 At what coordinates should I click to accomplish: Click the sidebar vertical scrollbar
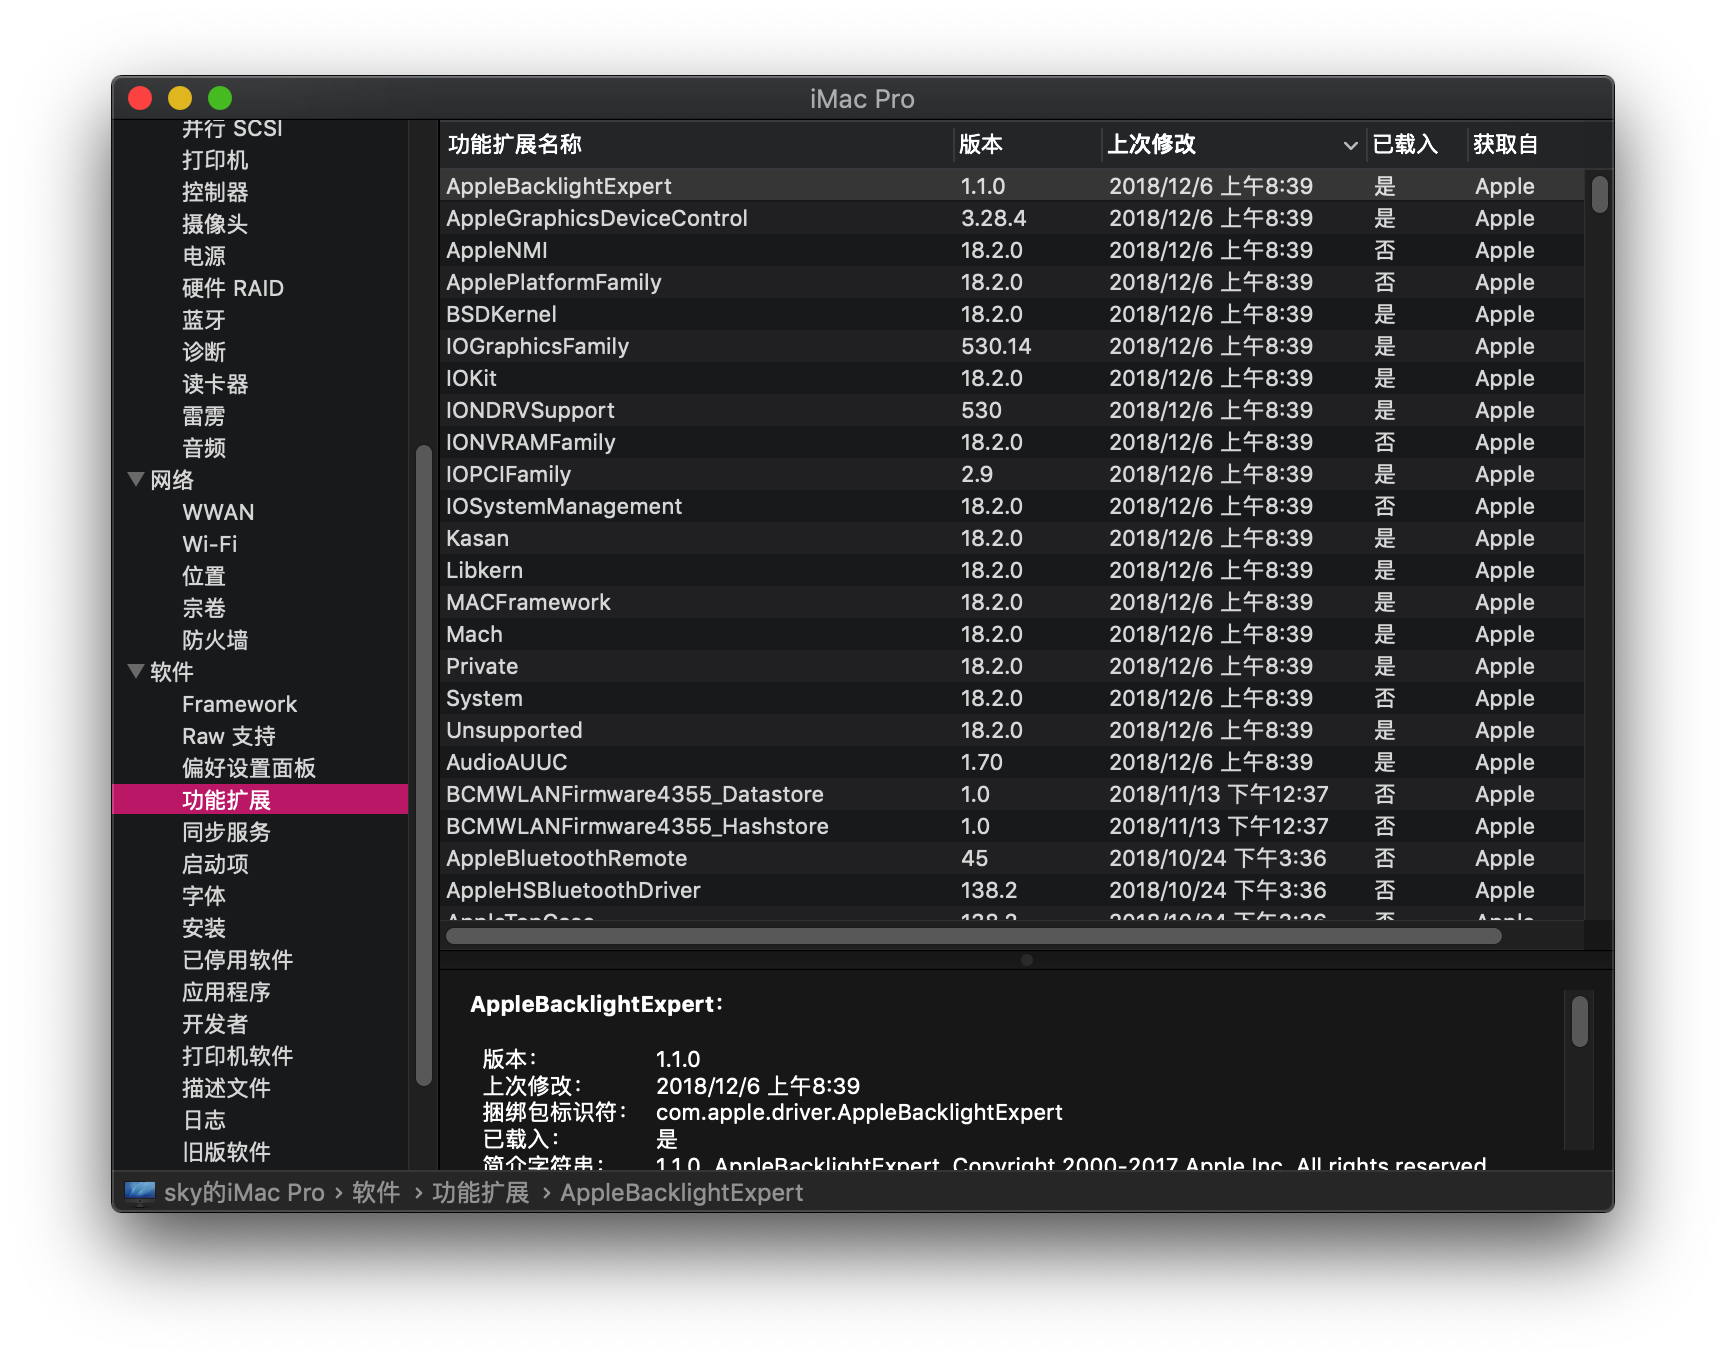tap(424, 765)
